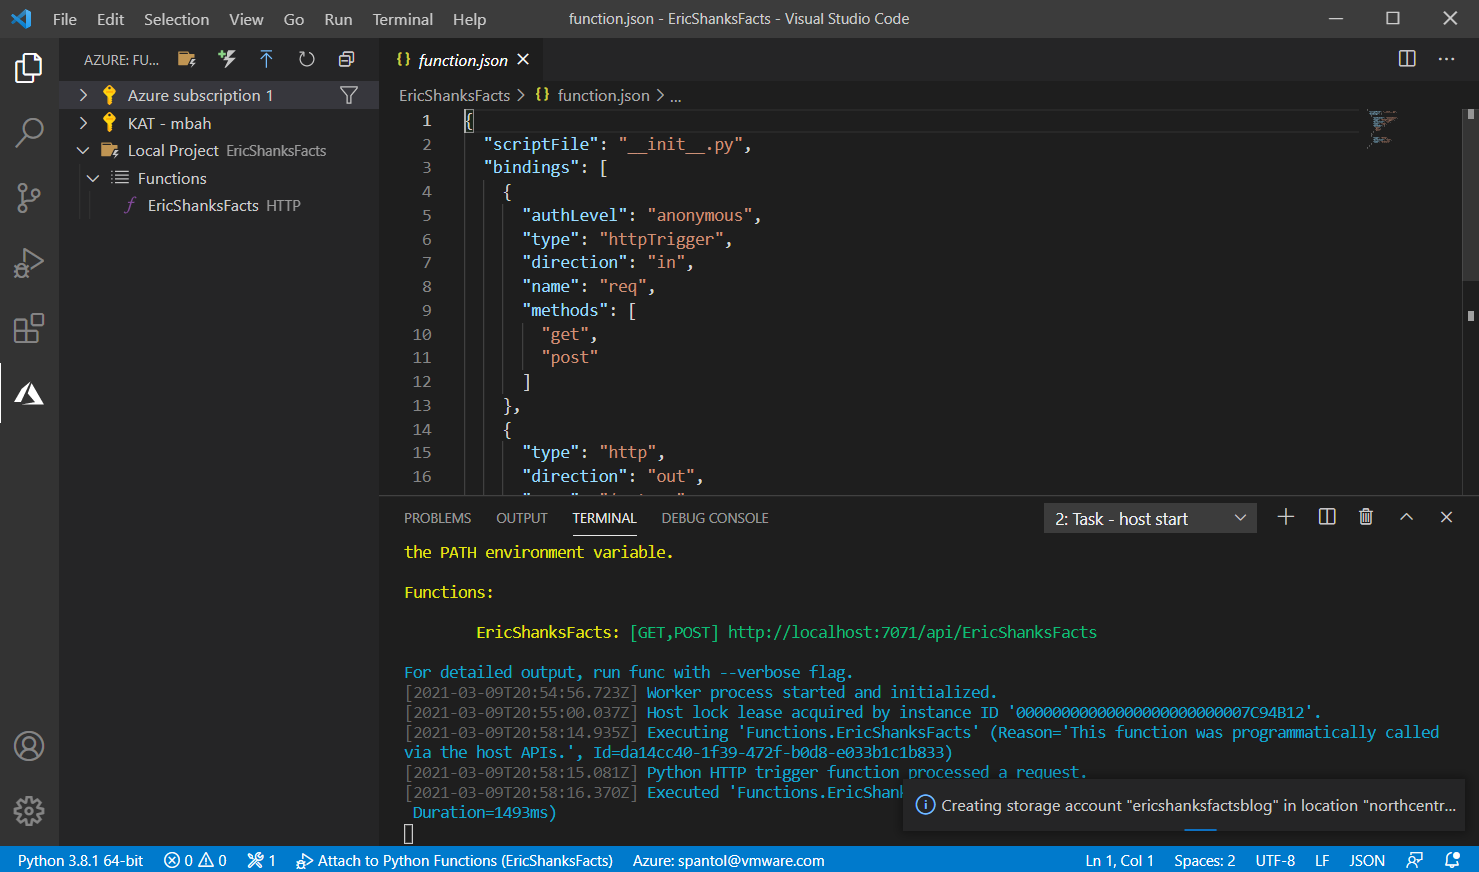Open Run and Debug view
The width and height of the screenshot is (1479, 872).
point(29,263)
